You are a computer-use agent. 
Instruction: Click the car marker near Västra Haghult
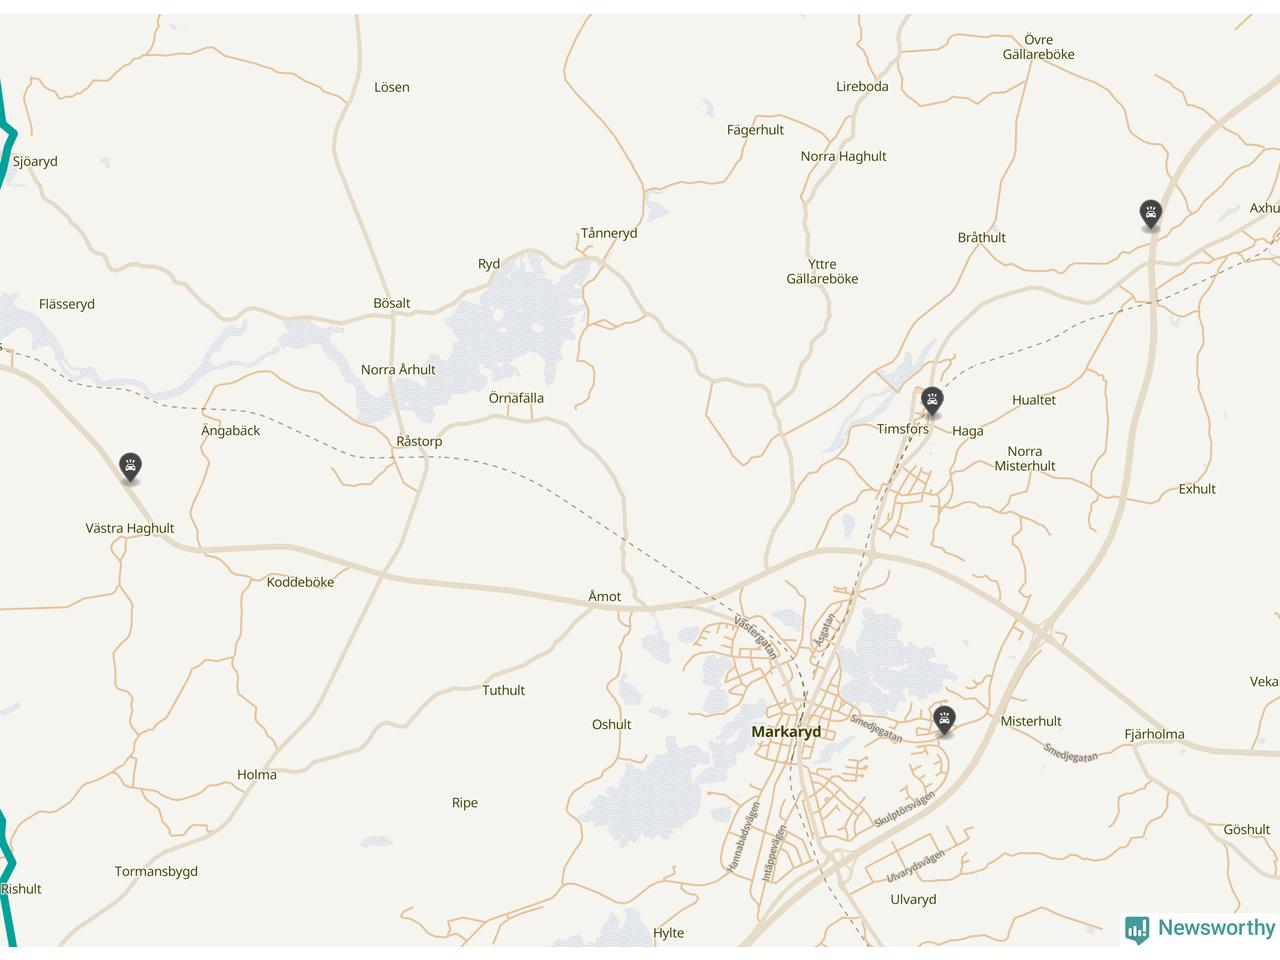(130, 467)
